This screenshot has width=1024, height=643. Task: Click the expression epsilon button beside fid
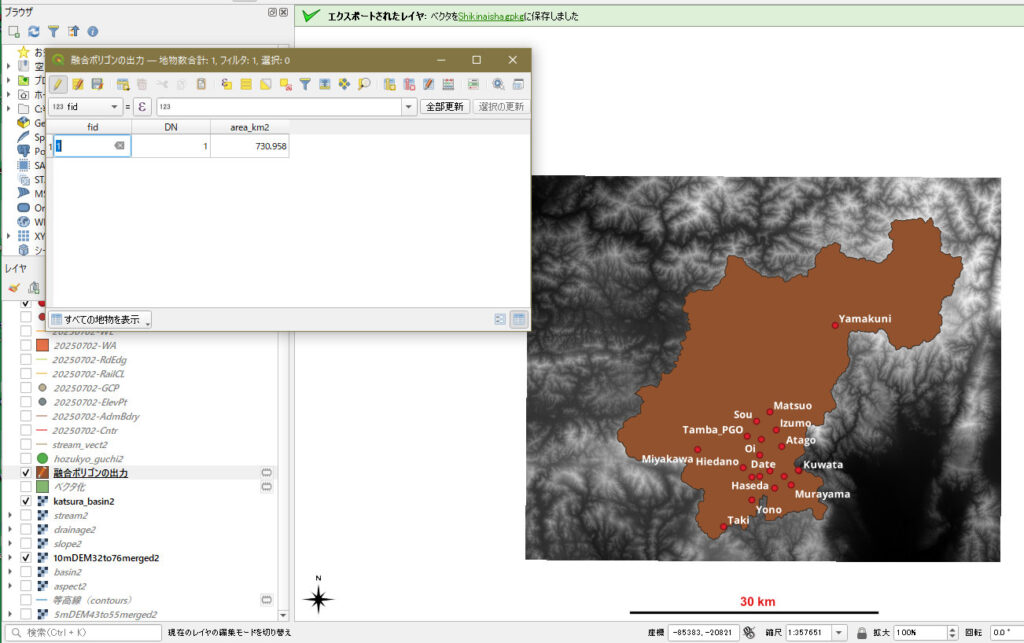[142, 107]
